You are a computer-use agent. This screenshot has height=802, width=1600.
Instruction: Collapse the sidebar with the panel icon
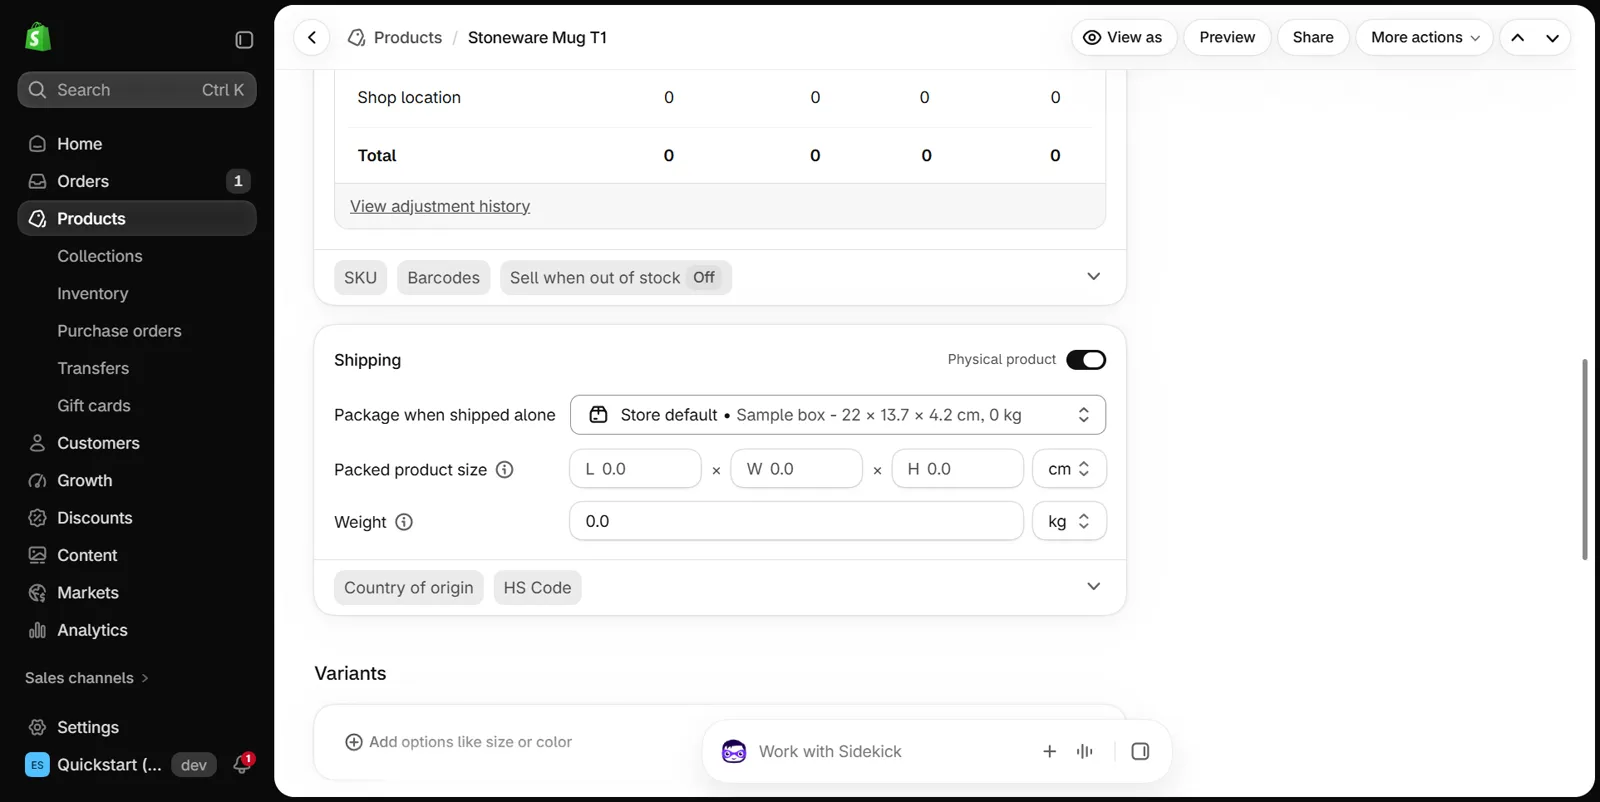[244, 40]
